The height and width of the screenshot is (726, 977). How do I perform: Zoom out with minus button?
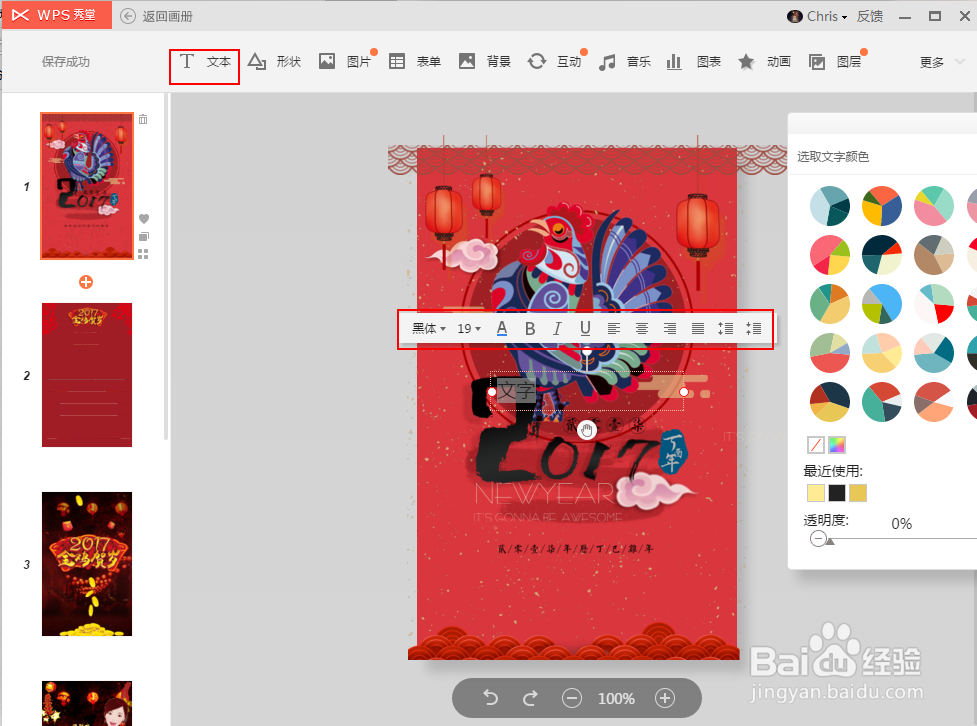[571, 698]
